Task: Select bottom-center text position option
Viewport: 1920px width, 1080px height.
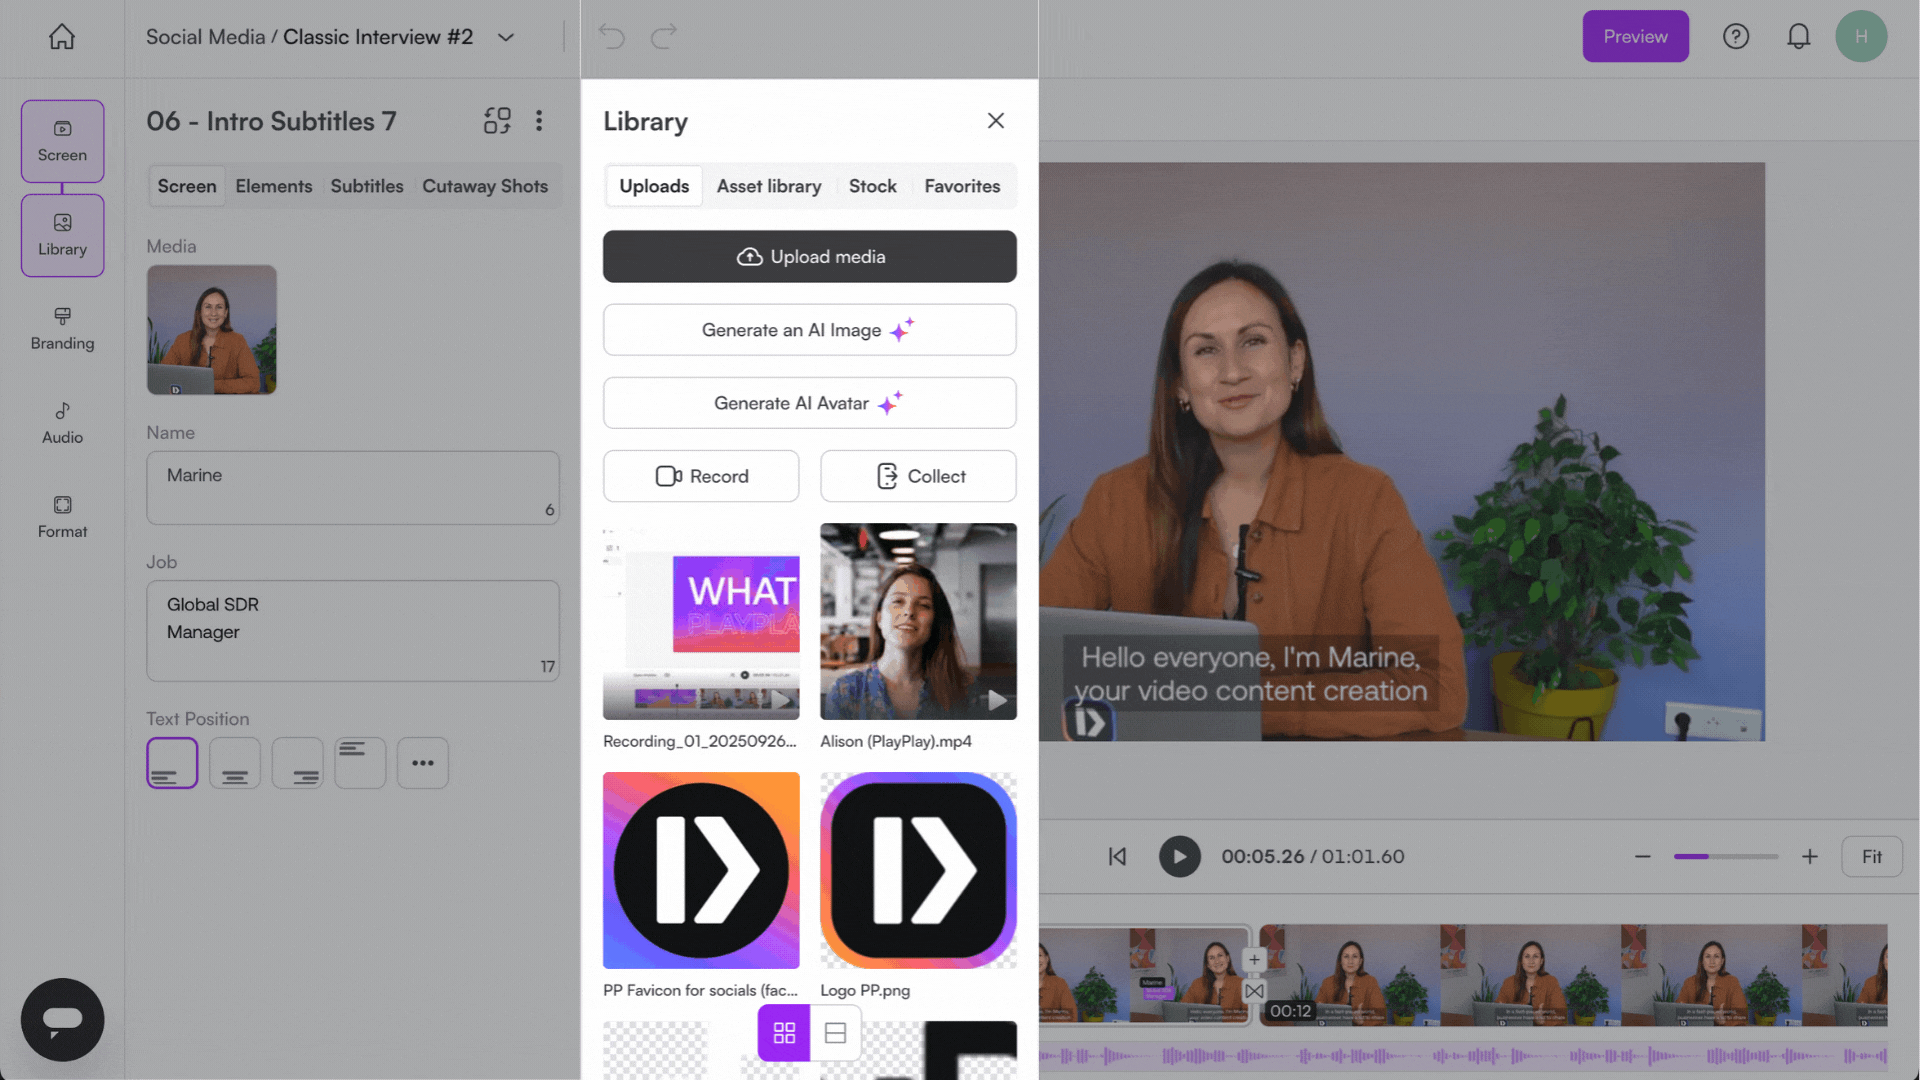Action: pos(235,763)
